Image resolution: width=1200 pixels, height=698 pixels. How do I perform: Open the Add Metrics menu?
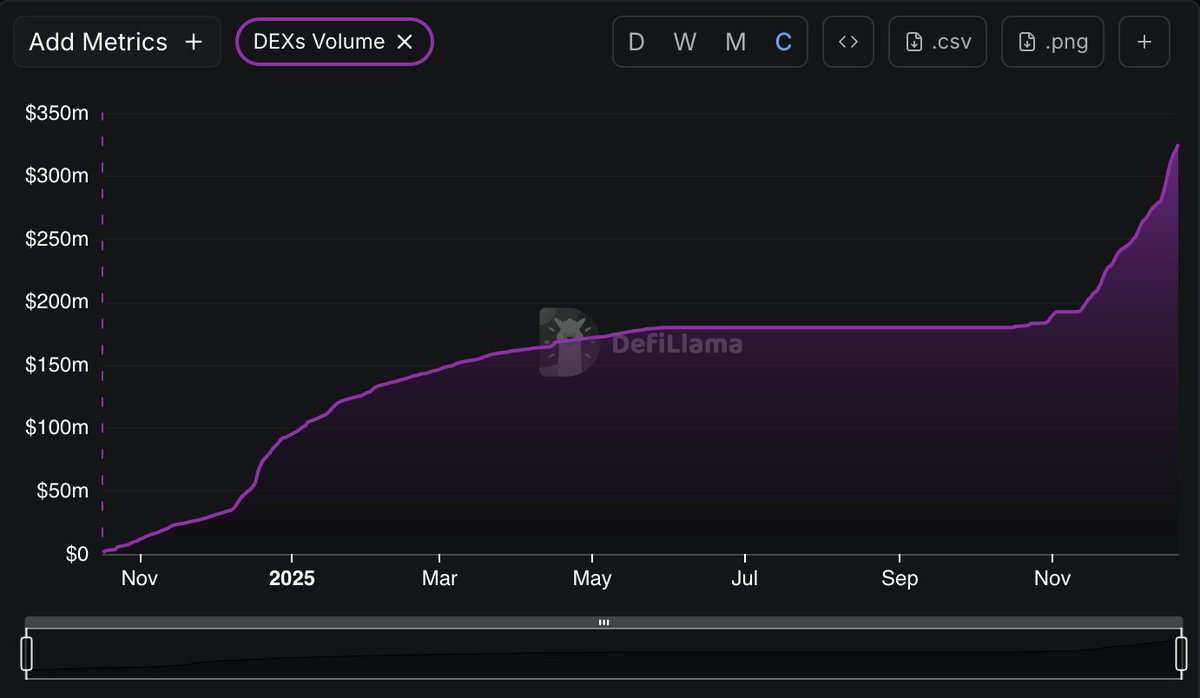[117, 42]
